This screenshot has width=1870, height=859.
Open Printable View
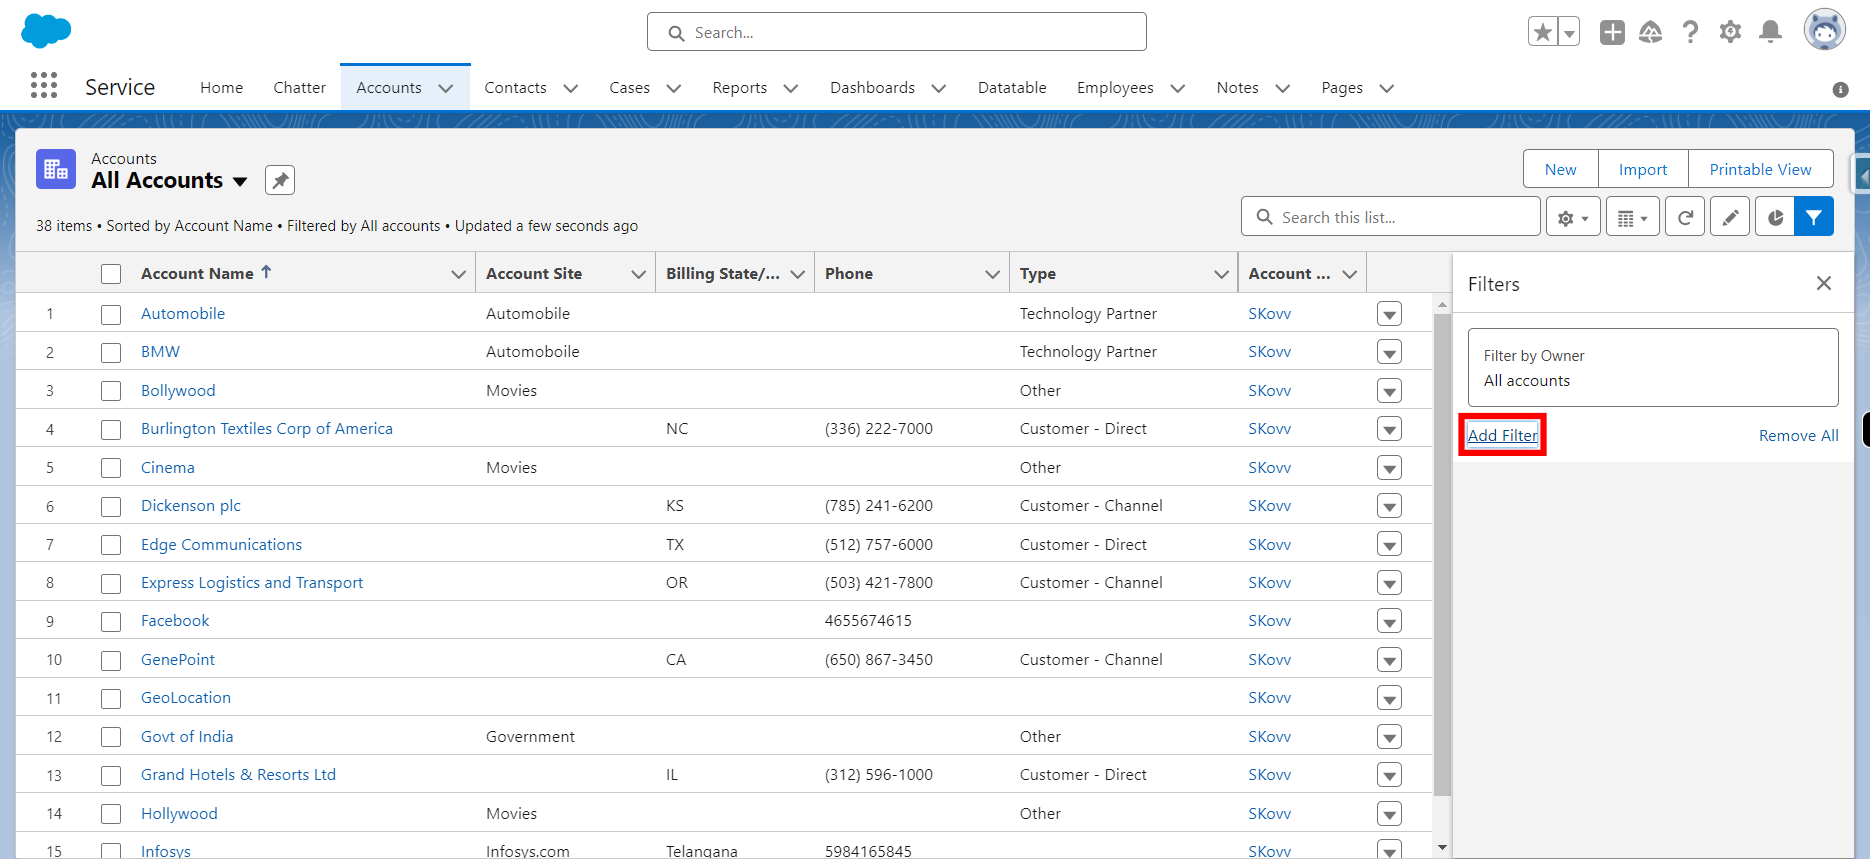point(1760,169)
